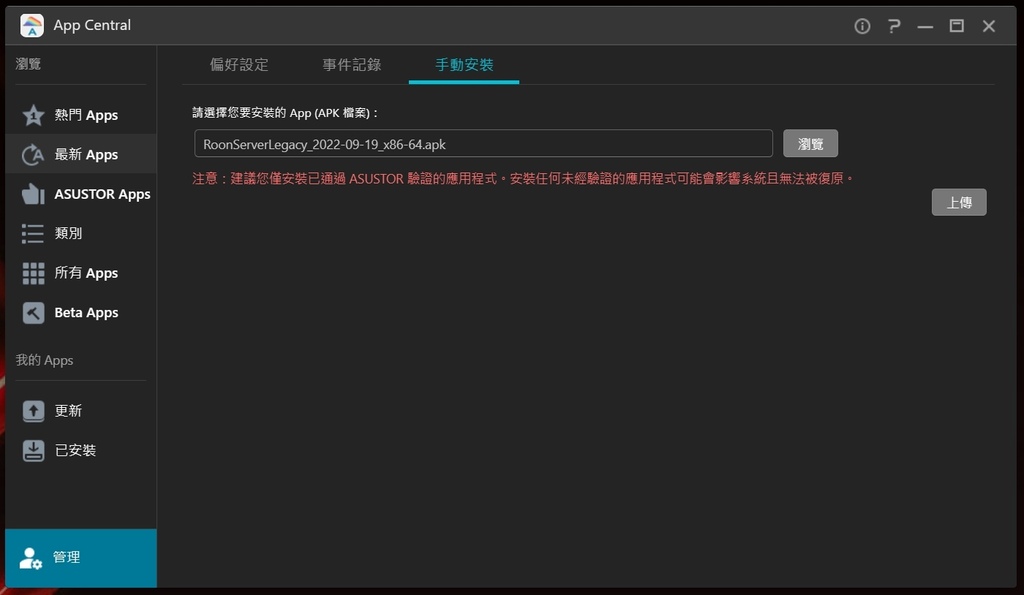Maximize the App Central window
This screenshot has width=1024, height=595.
pos(957,25)
